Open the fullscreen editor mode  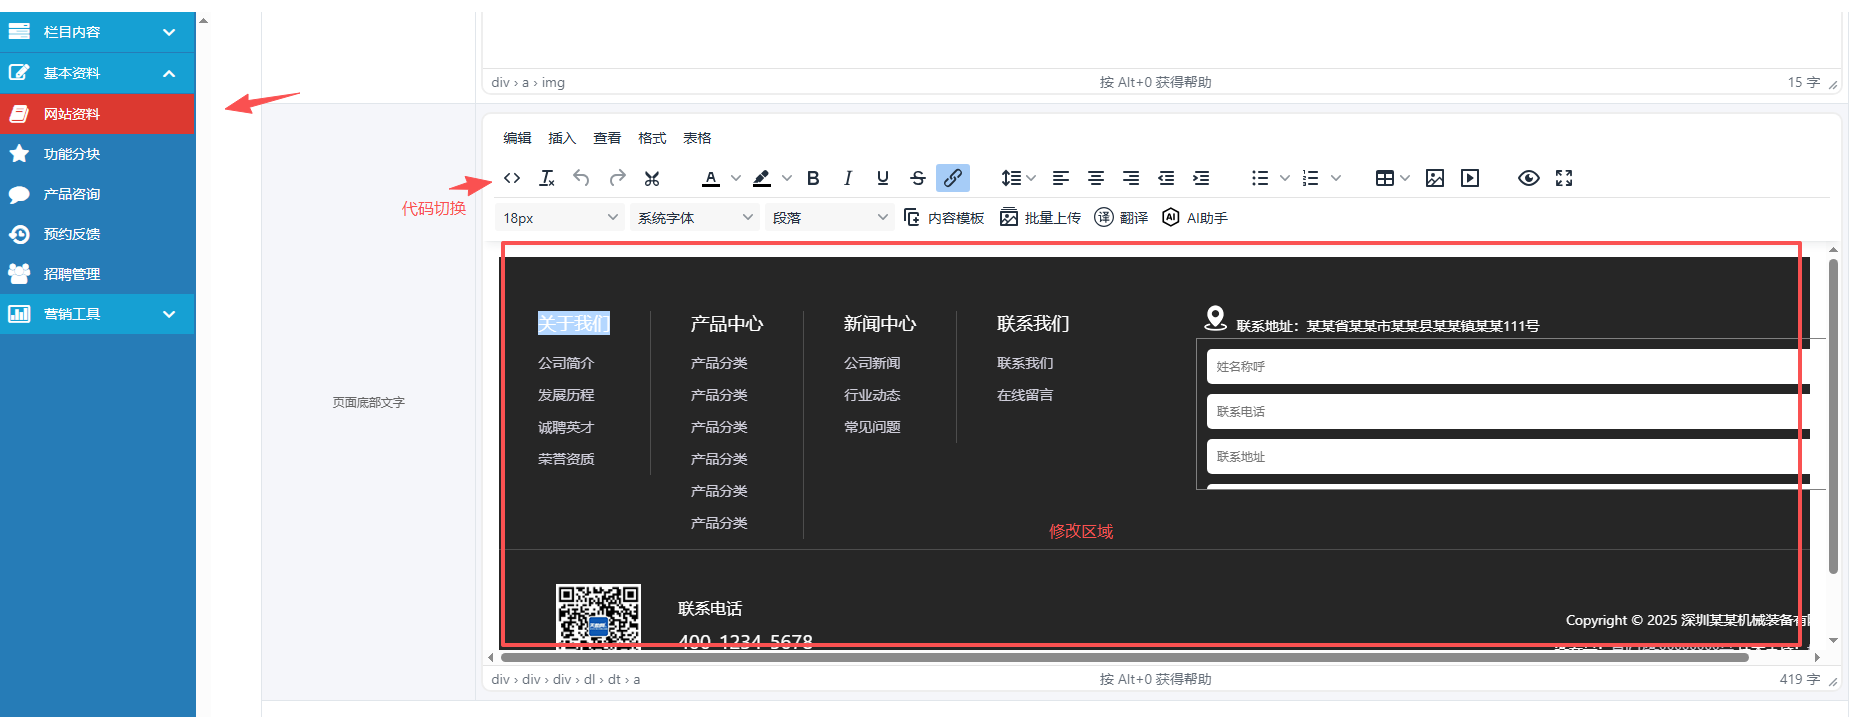tap(1564, 178)
